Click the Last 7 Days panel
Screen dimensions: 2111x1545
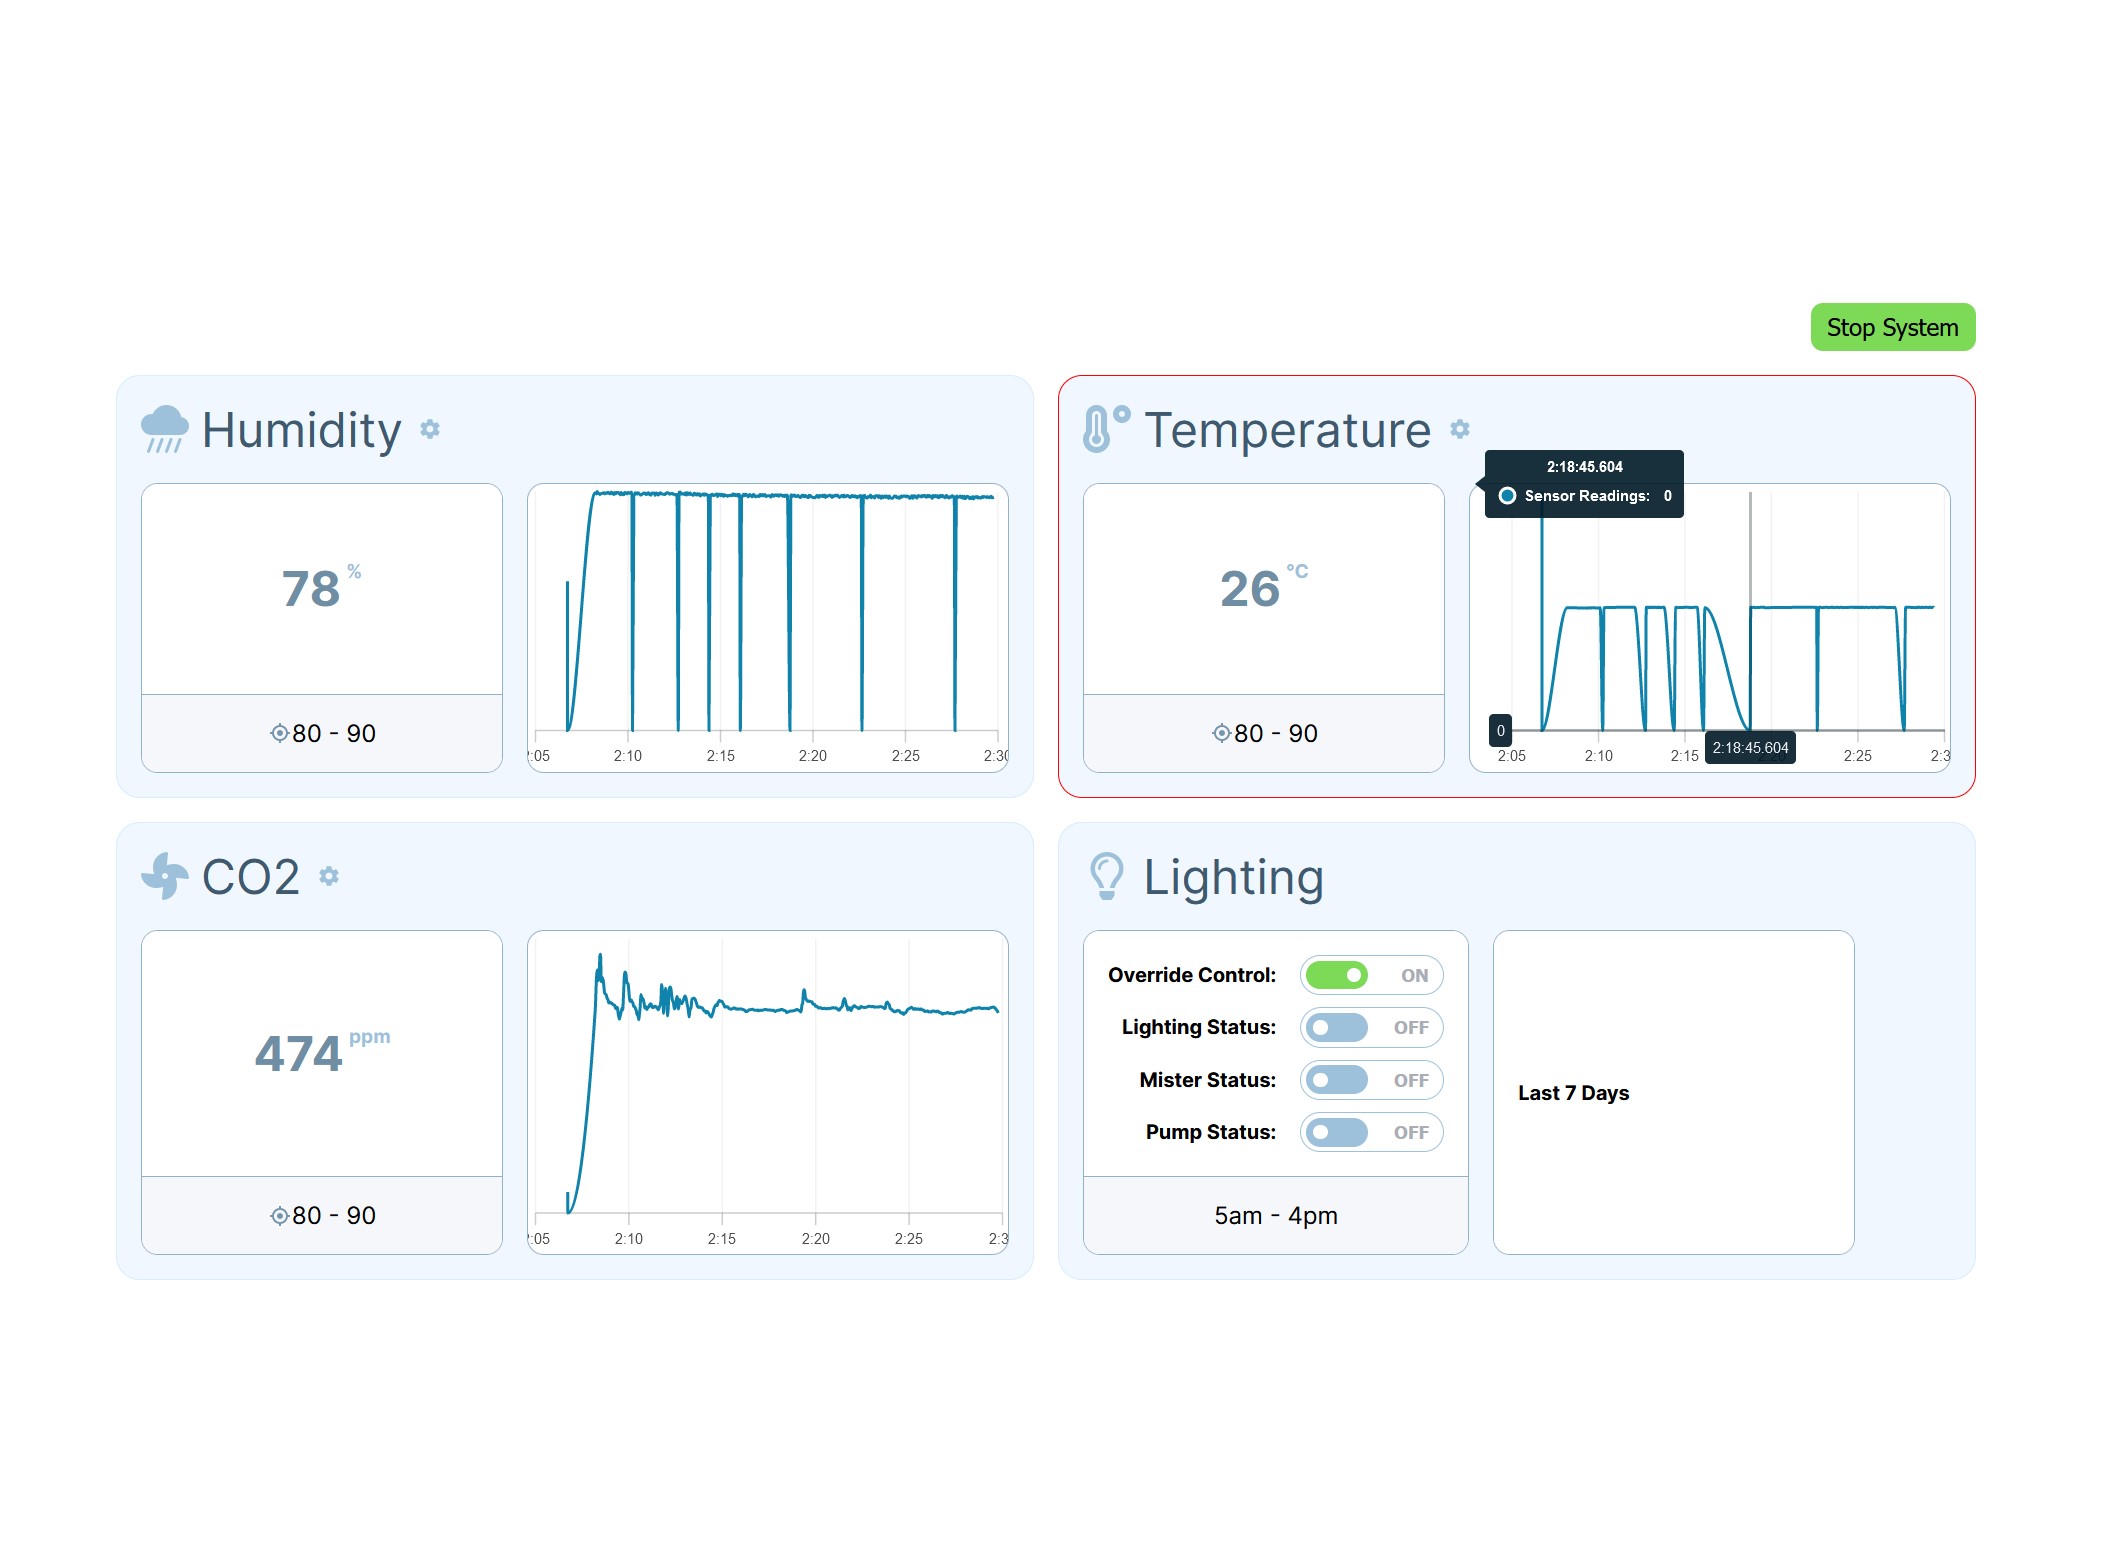pyautogui.click(x=1673, y=1092)
